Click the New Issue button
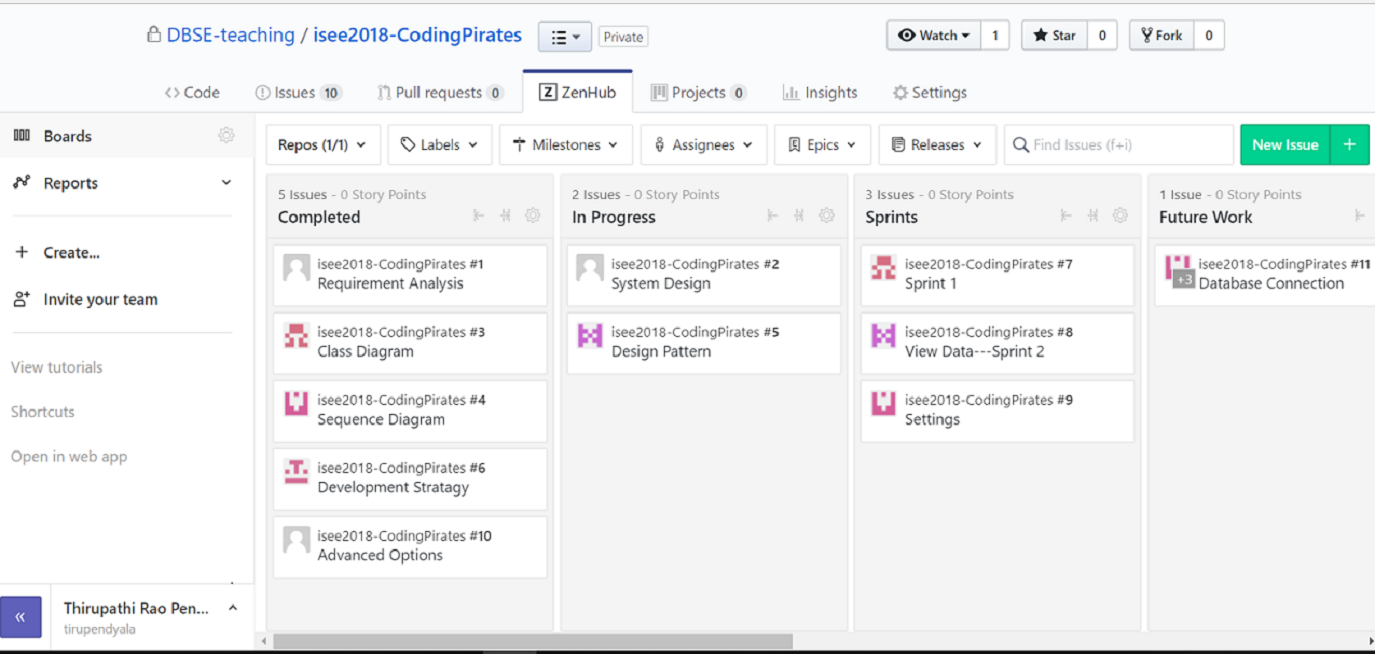The image size is (1375, 654). pyautogui.click(x=1285, y=145)
